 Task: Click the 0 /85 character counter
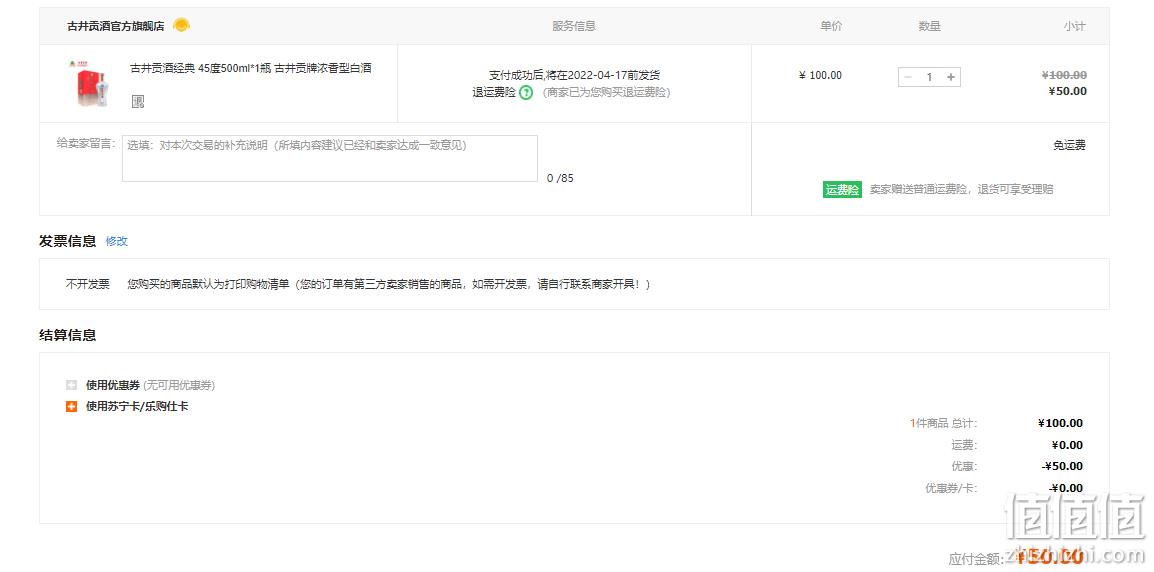pos(560,178)
